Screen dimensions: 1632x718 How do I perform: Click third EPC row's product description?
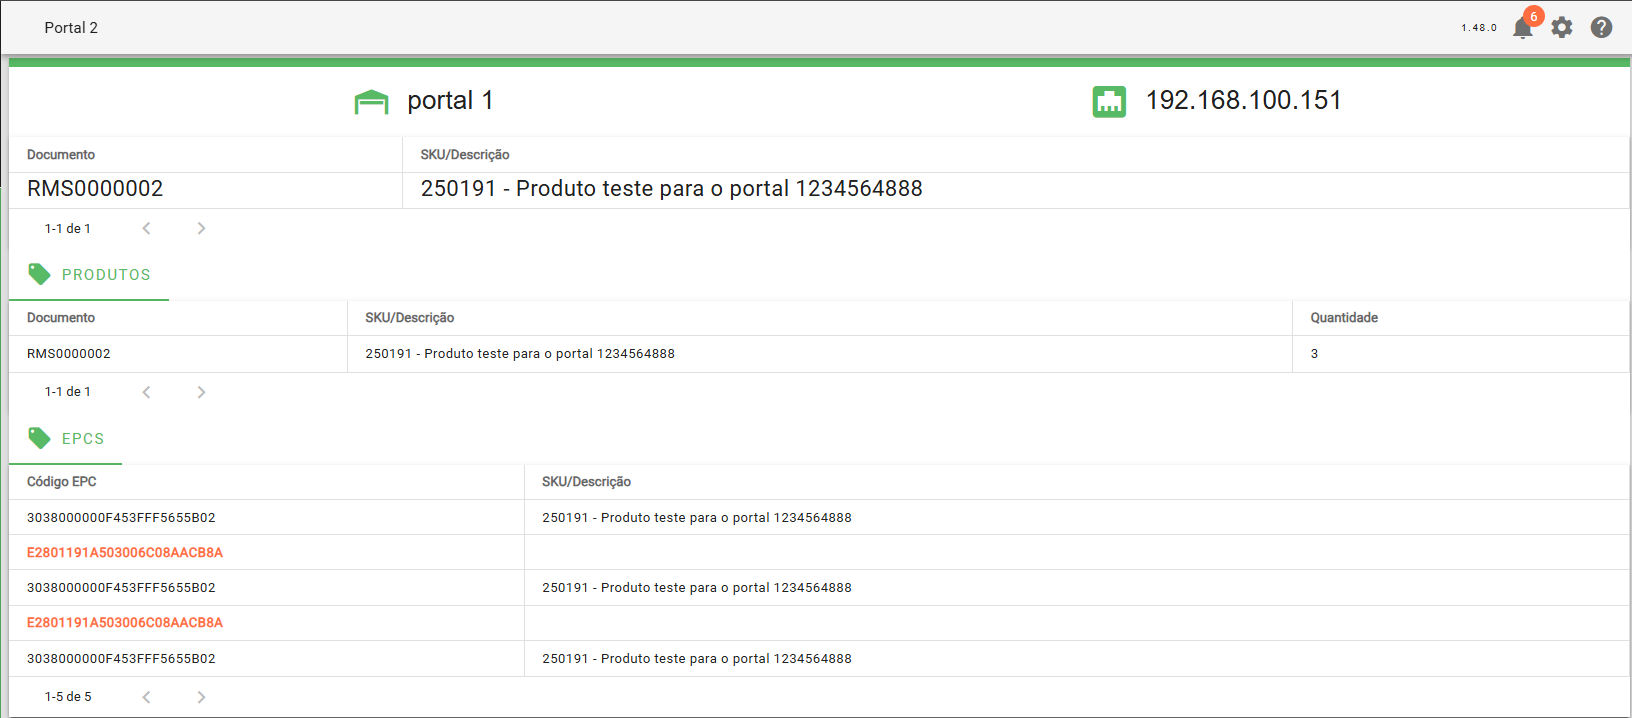click(x=697, y=588)
